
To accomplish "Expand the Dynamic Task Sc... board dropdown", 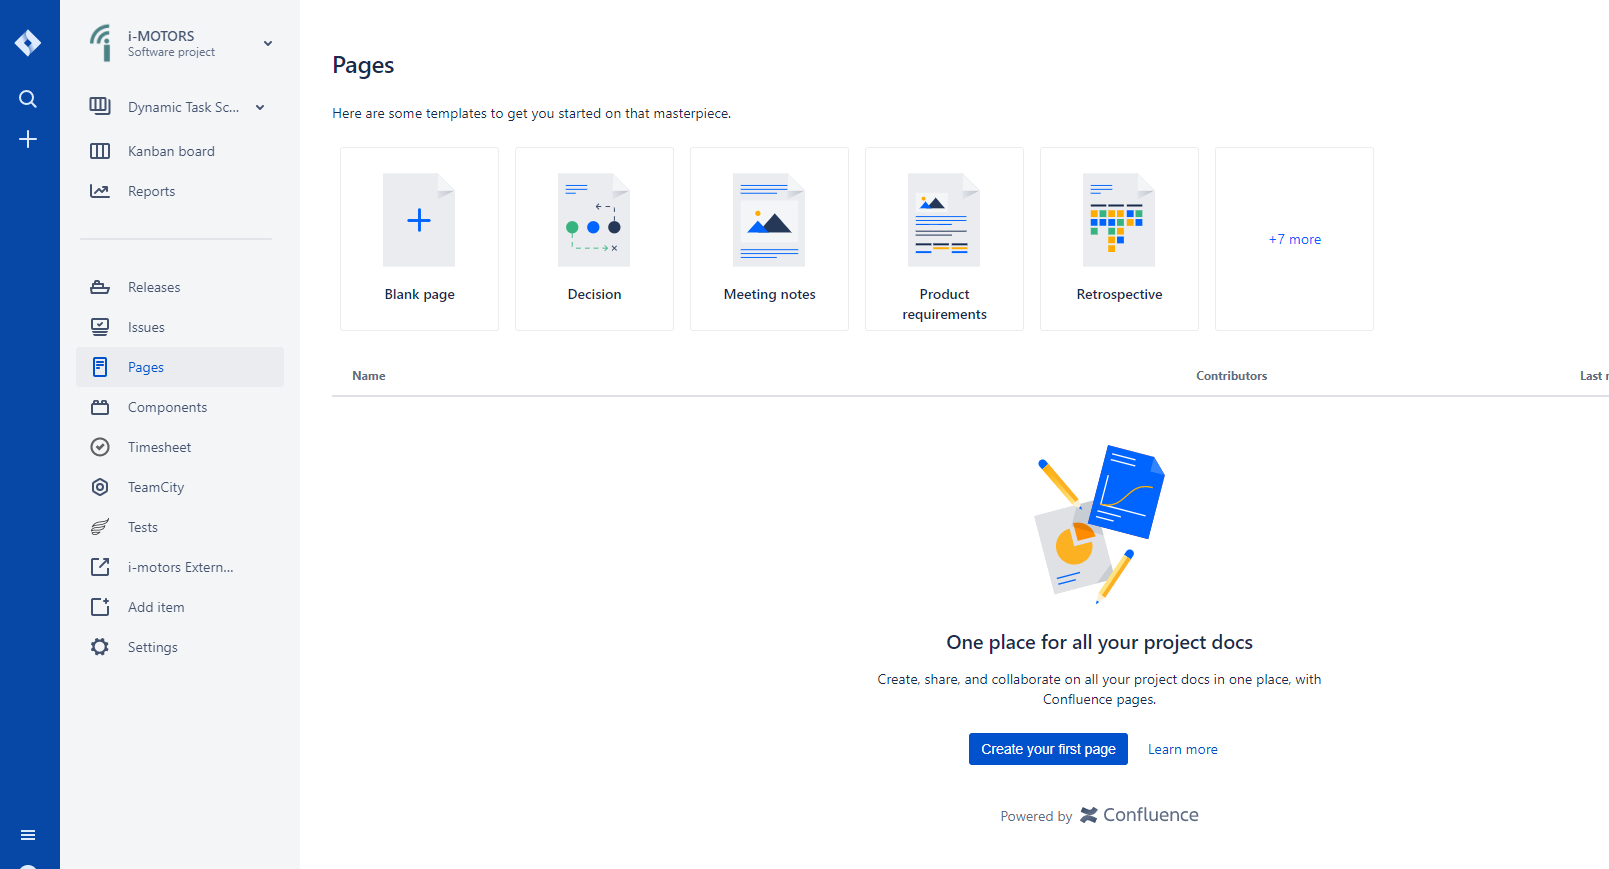I will click(x=260, y=107).
